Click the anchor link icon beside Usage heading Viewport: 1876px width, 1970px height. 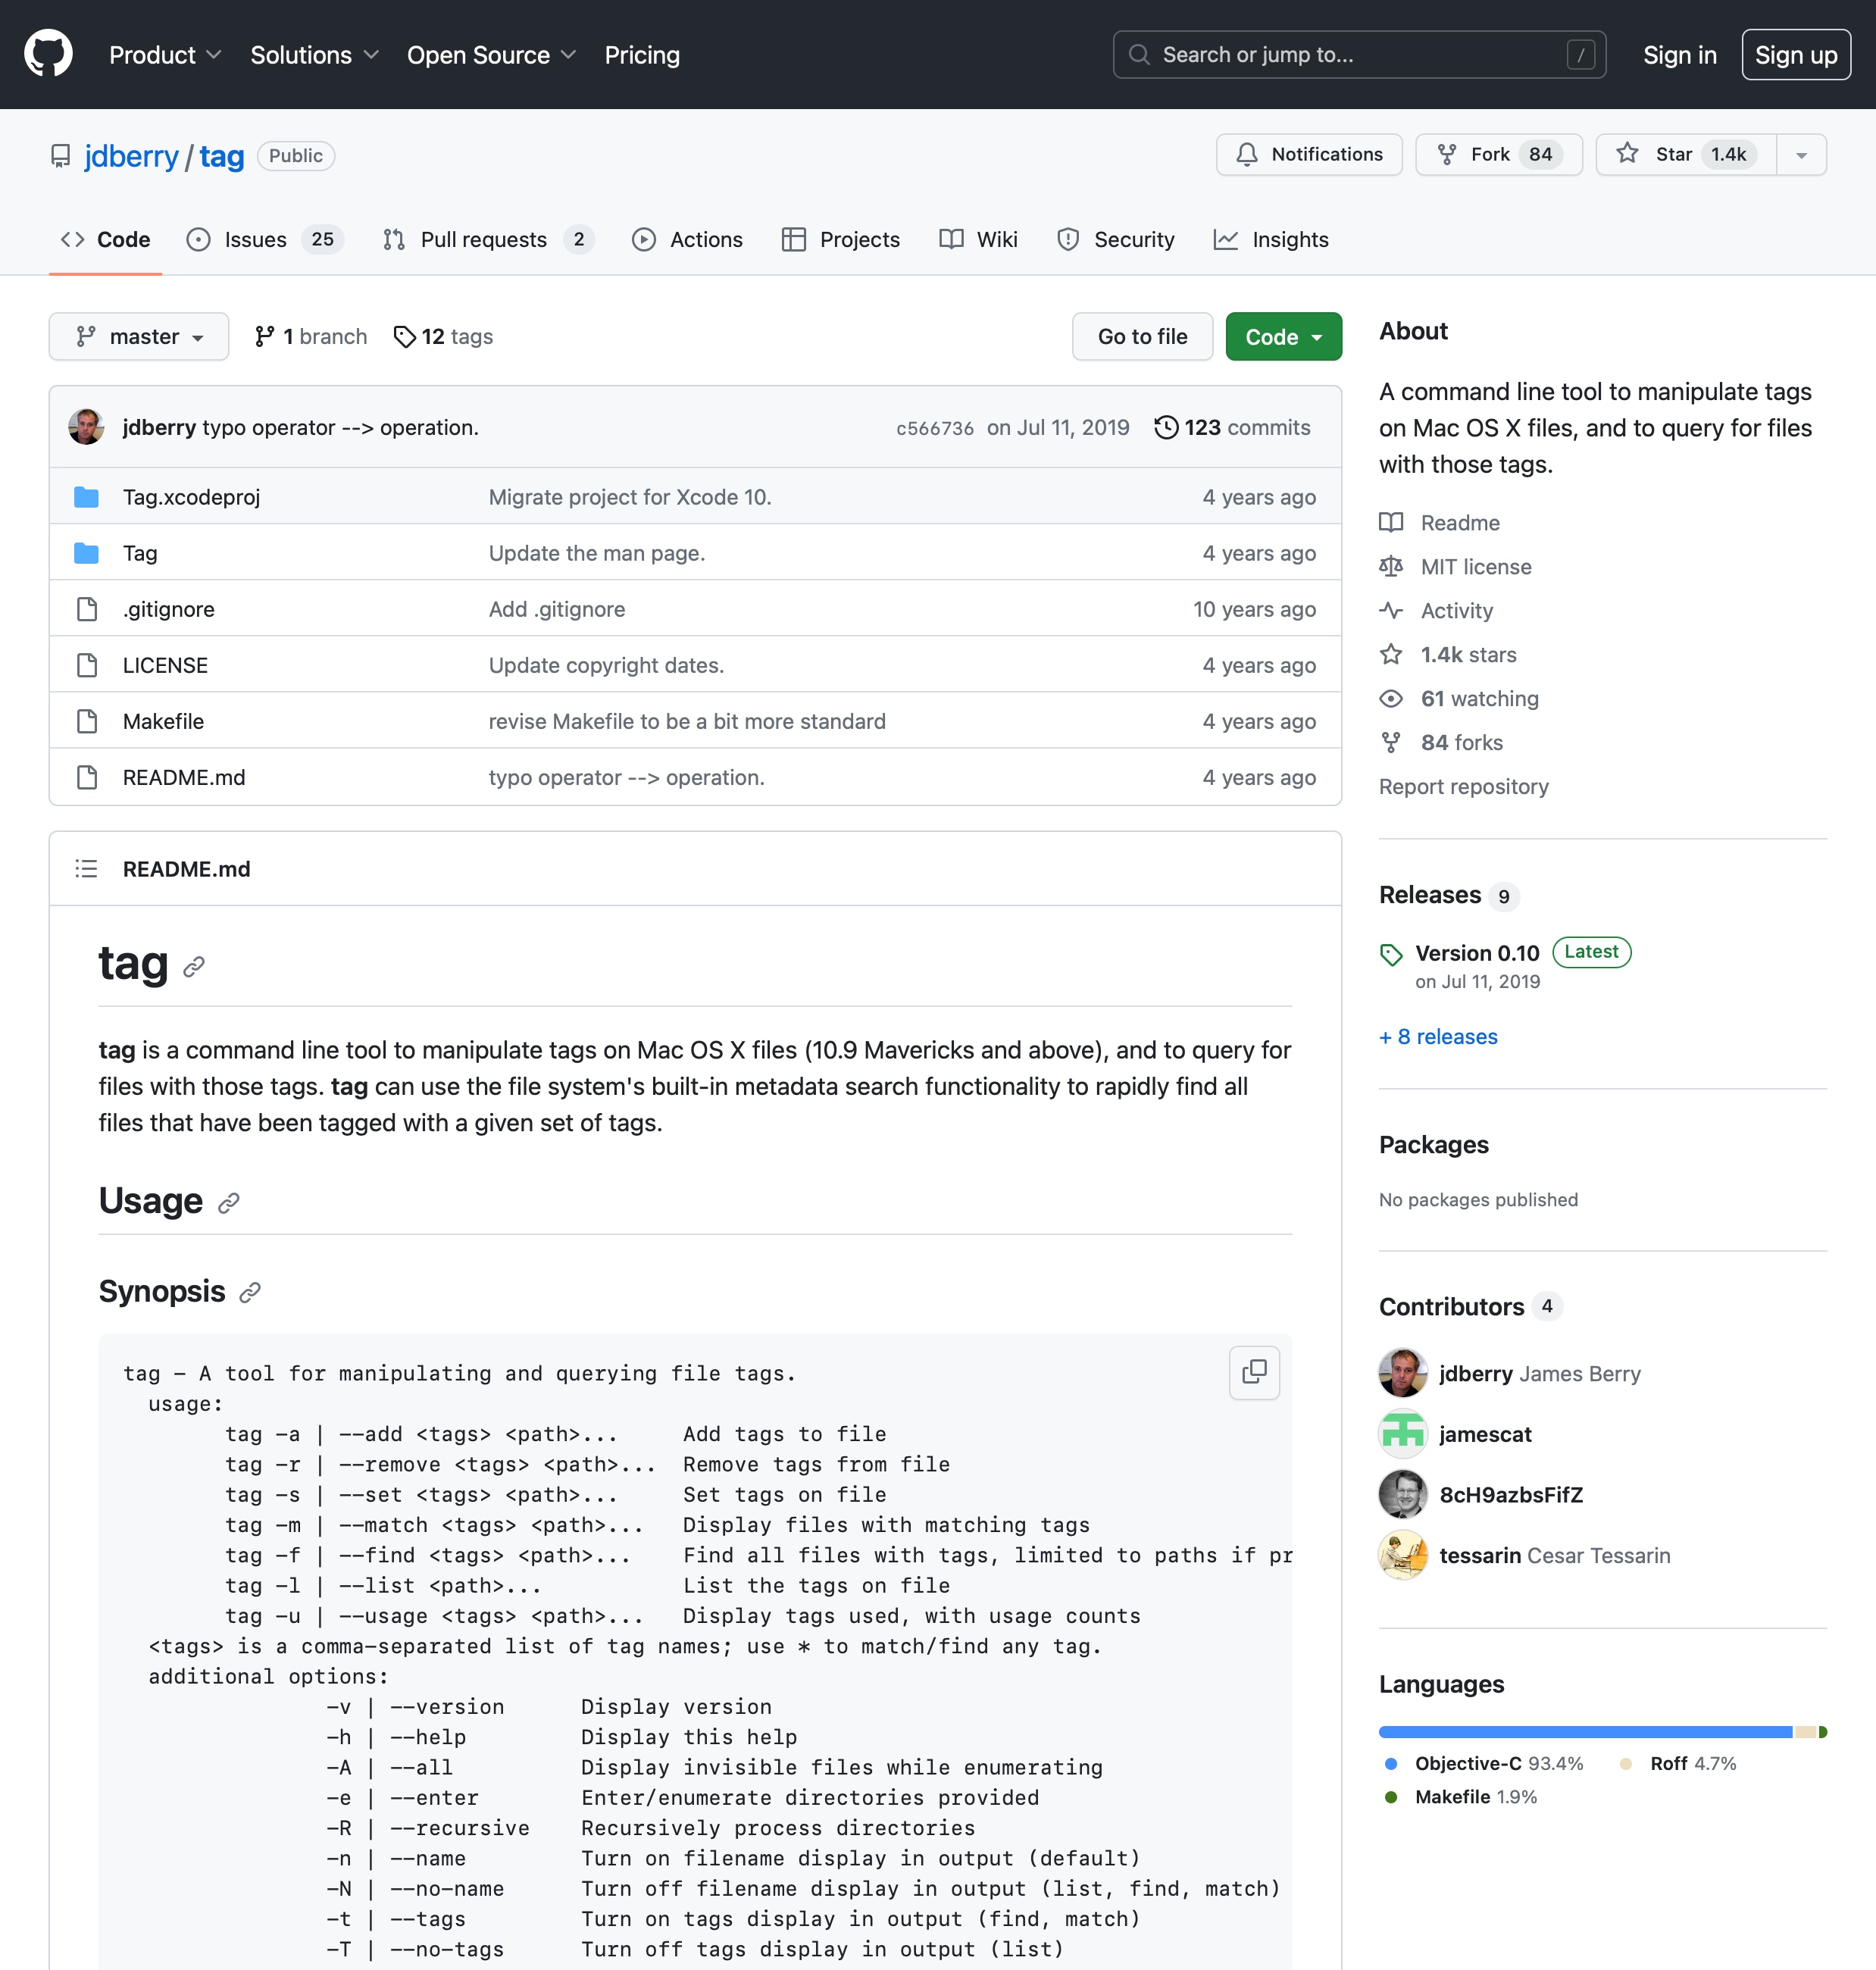(x=229, y=1202)
